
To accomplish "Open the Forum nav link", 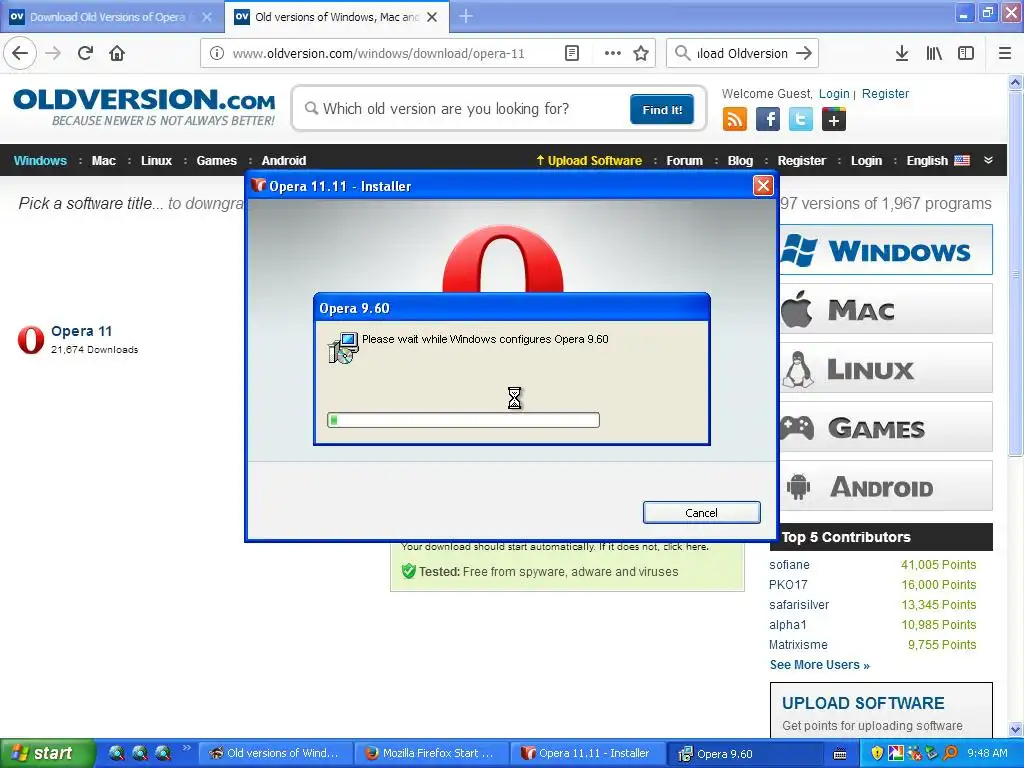I will click(684, 161).
